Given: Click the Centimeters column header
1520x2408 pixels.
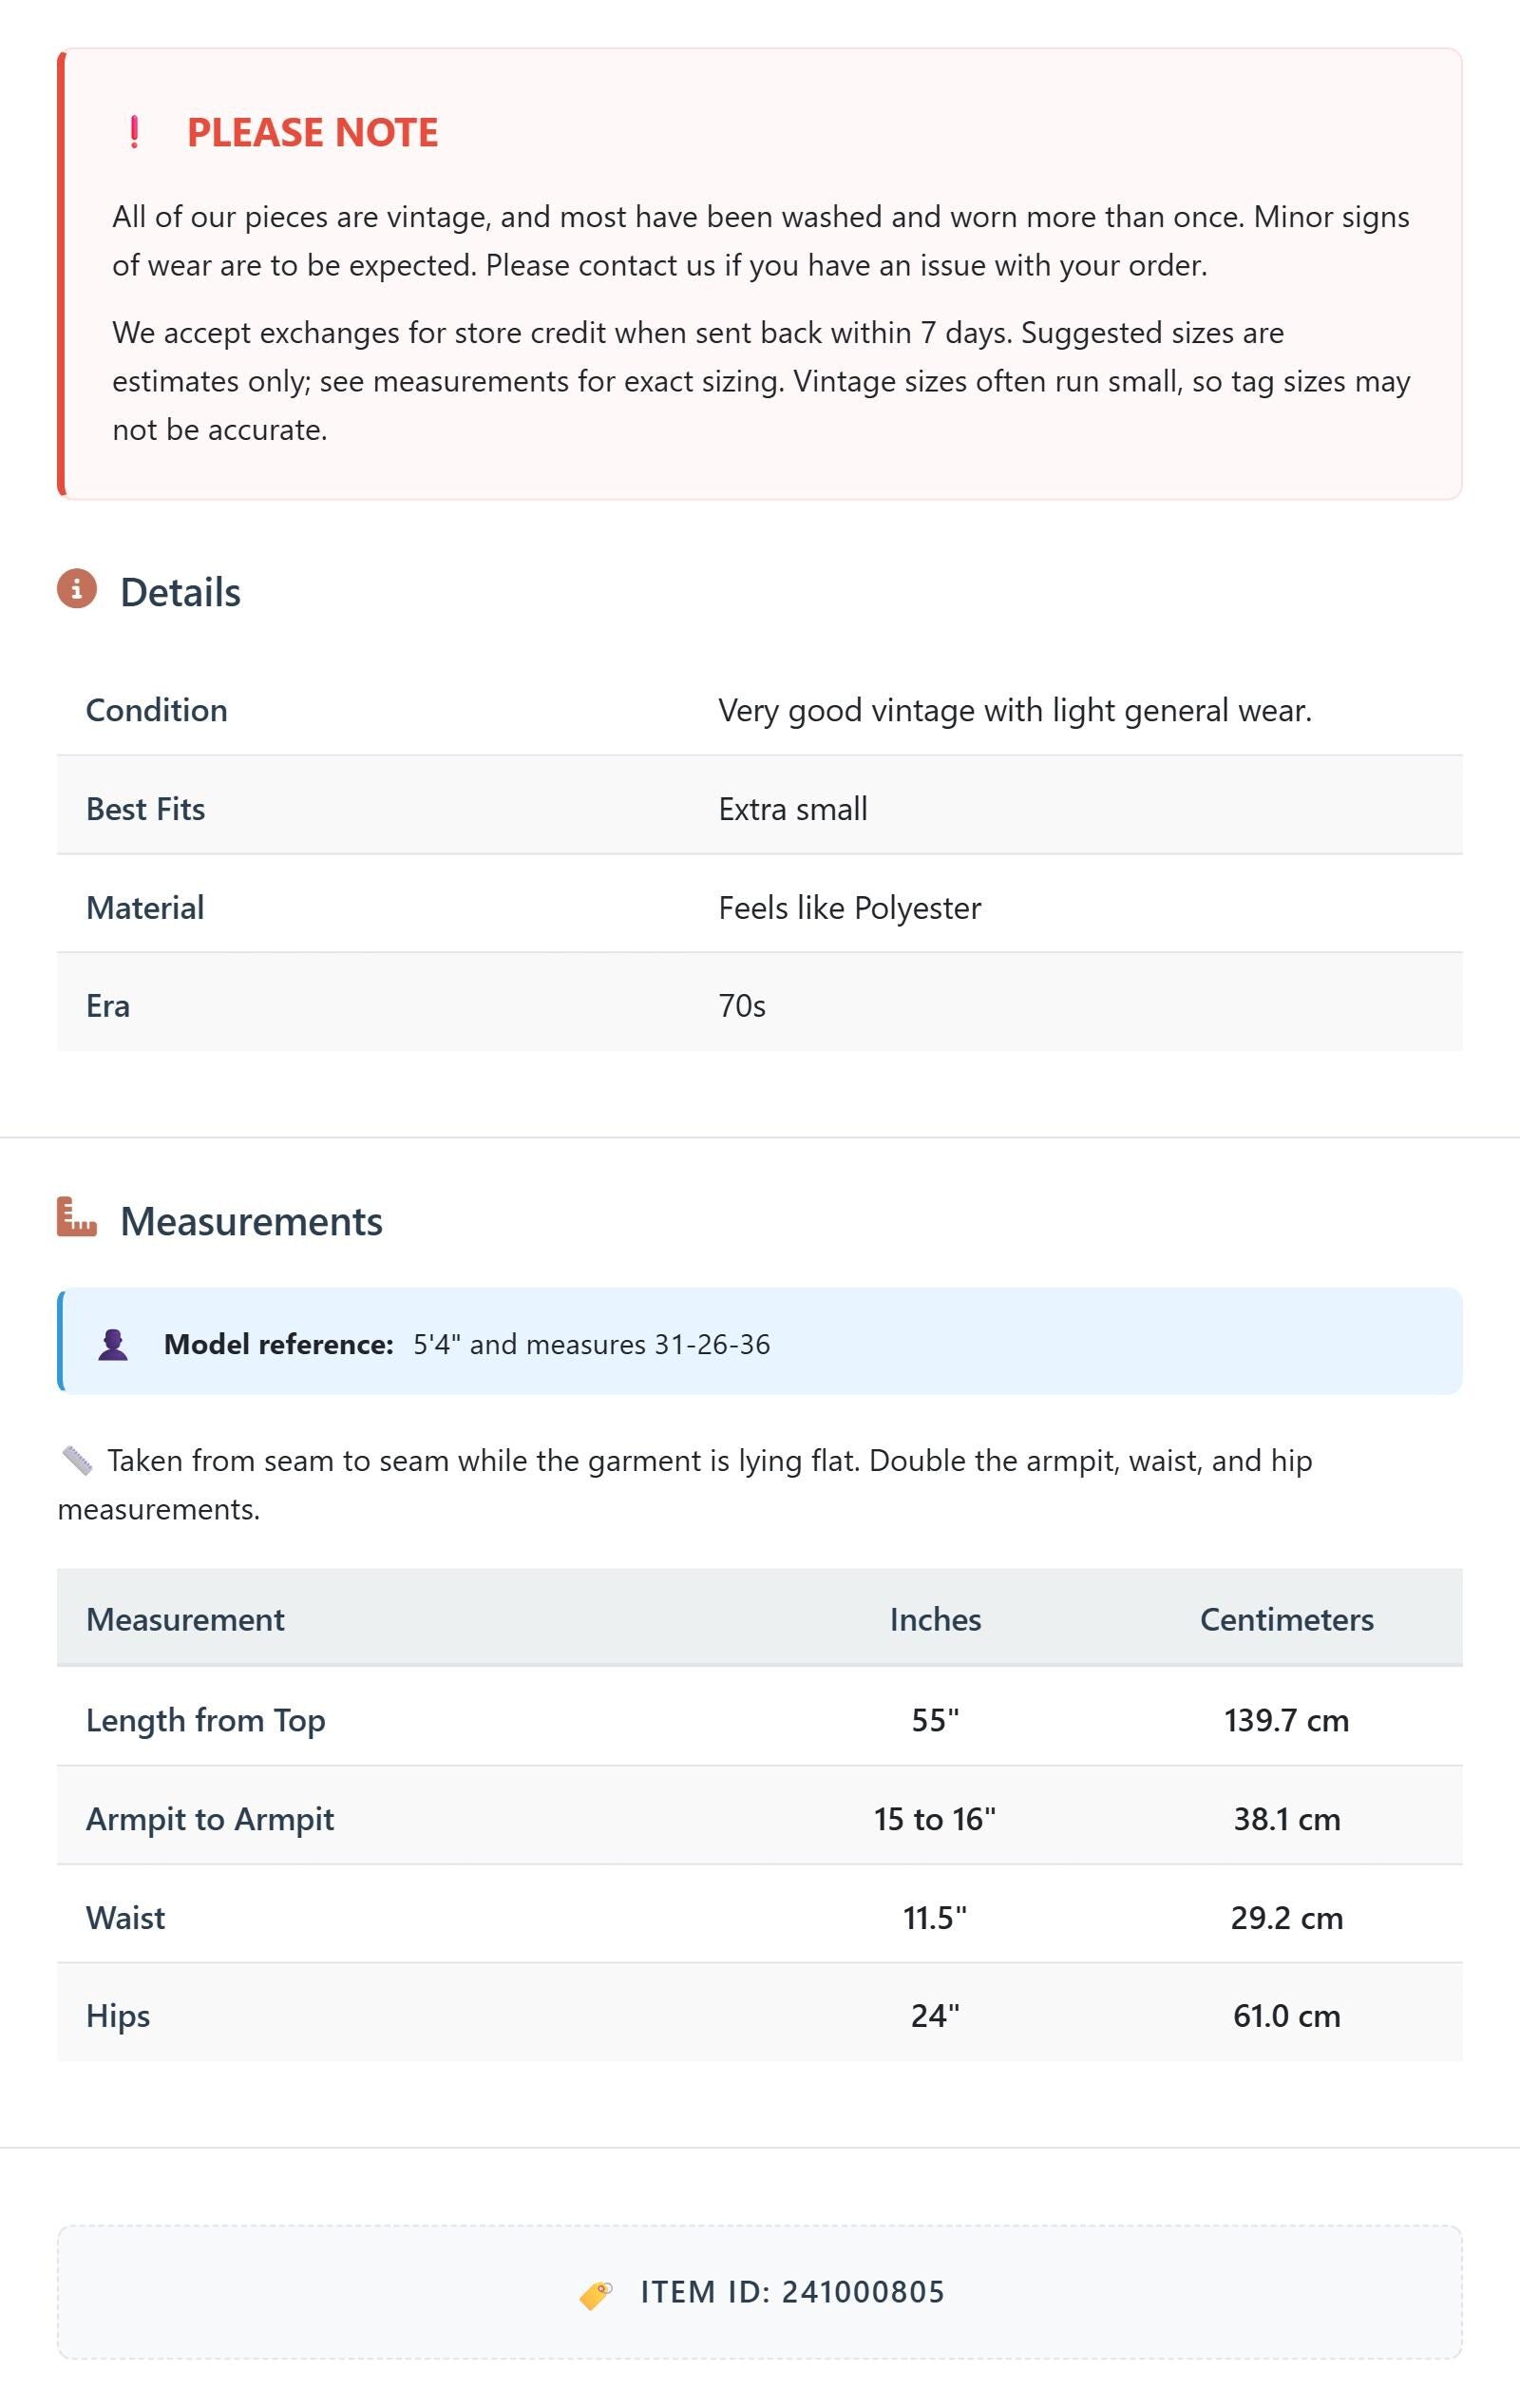Looking at the screenshot, I should [1286, 1619].
